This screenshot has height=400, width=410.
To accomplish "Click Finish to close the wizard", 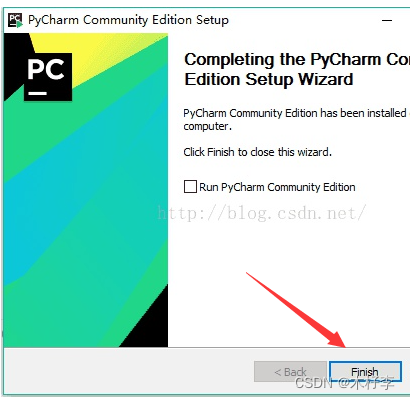I will tap(365, 371).
